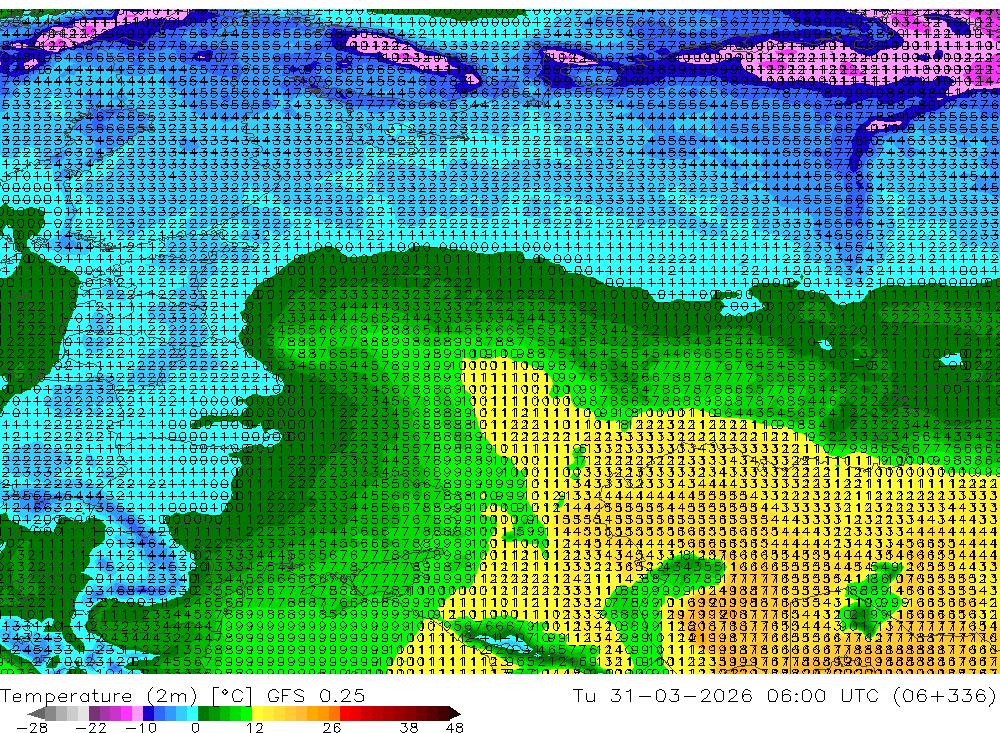Click the bright yellow swatch in the legend

point(257,713)
